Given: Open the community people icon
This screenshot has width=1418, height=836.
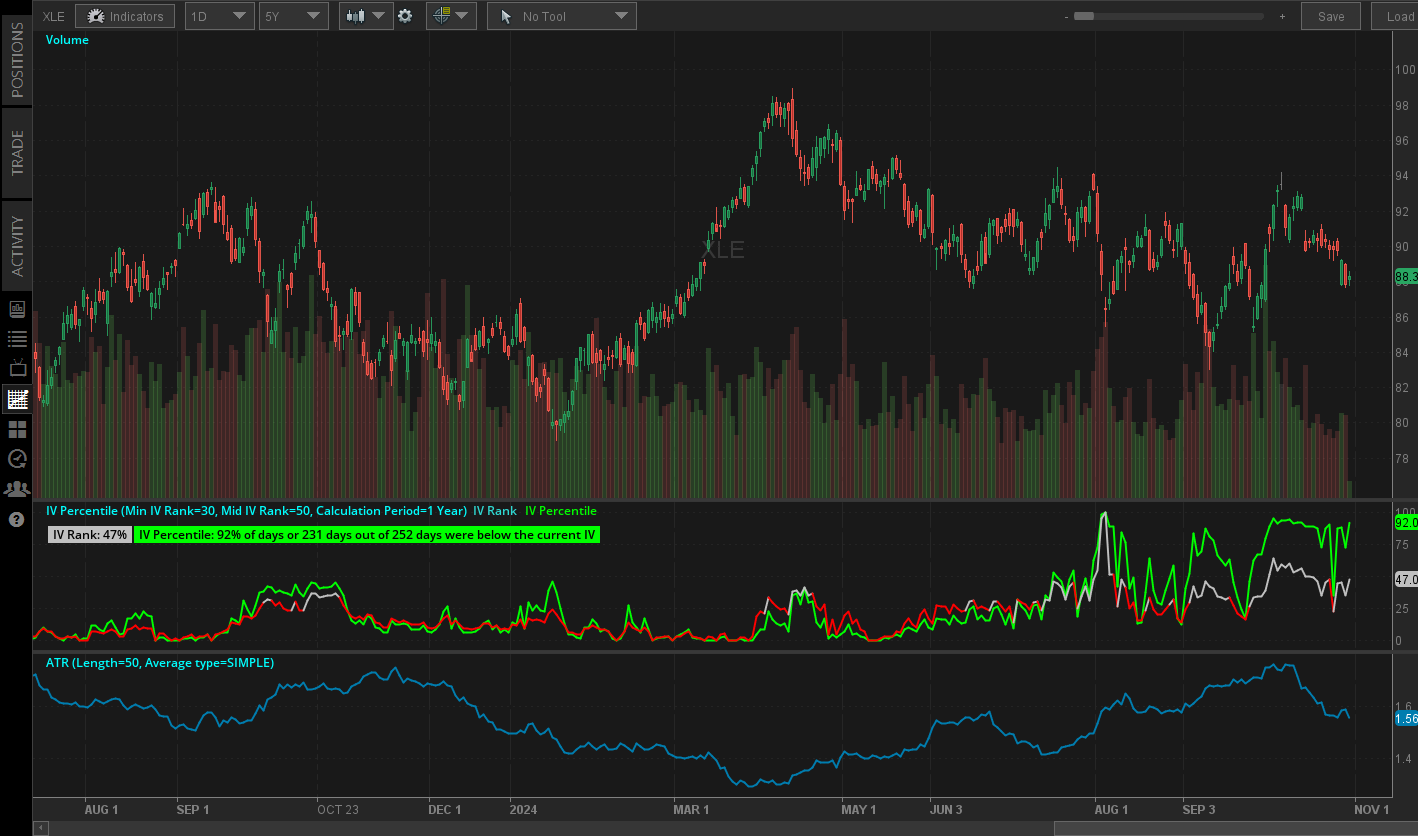Looking at the screenshot, I should (17, 488).
